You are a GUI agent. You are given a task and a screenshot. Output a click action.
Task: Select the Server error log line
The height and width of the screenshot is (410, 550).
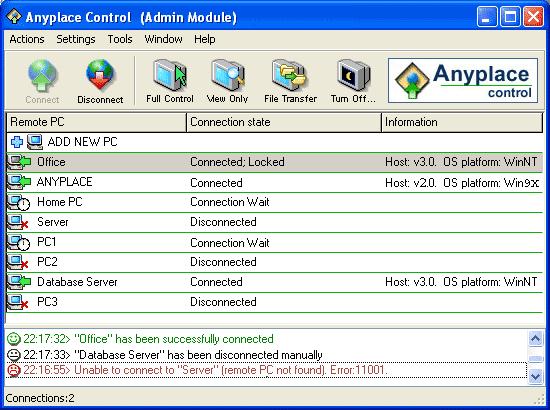click(x=266, y=370)
